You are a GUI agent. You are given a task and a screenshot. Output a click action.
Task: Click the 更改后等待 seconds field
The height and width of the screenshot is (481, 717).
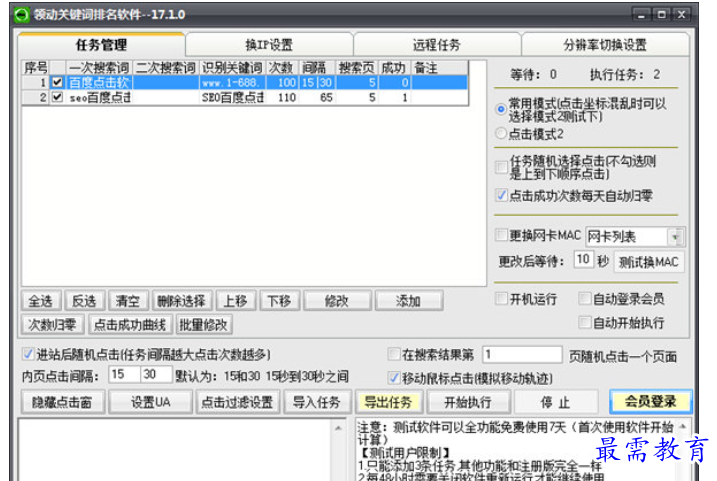583,260
